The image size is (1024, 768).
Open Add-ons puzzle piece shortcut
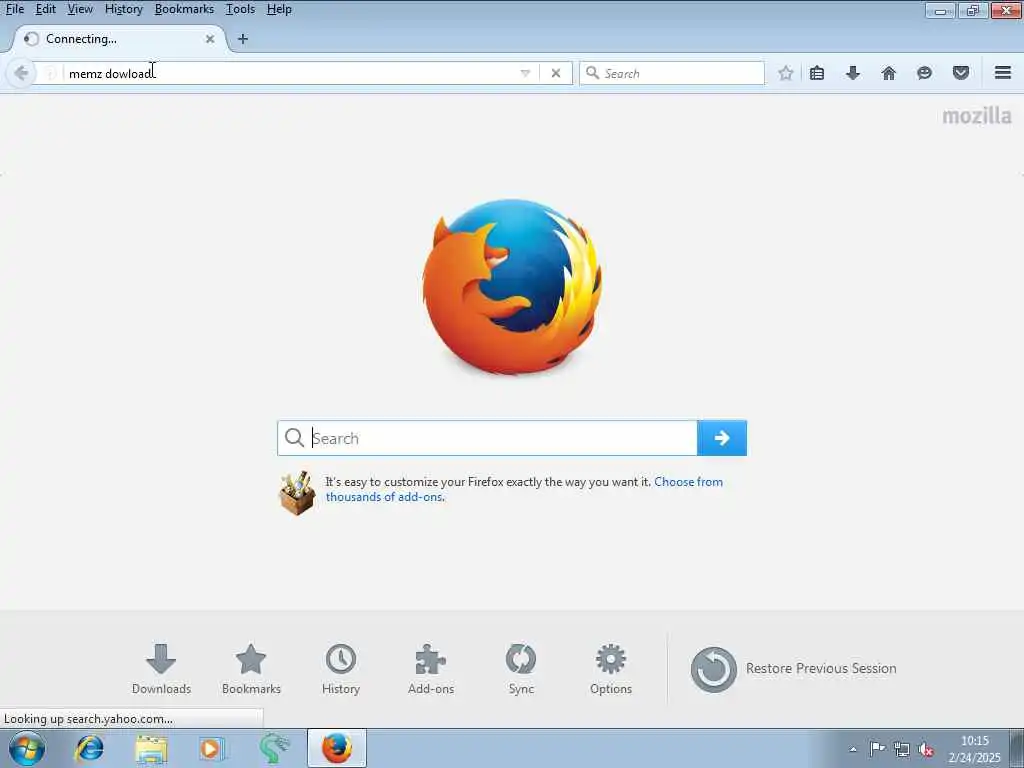[431, 669]
